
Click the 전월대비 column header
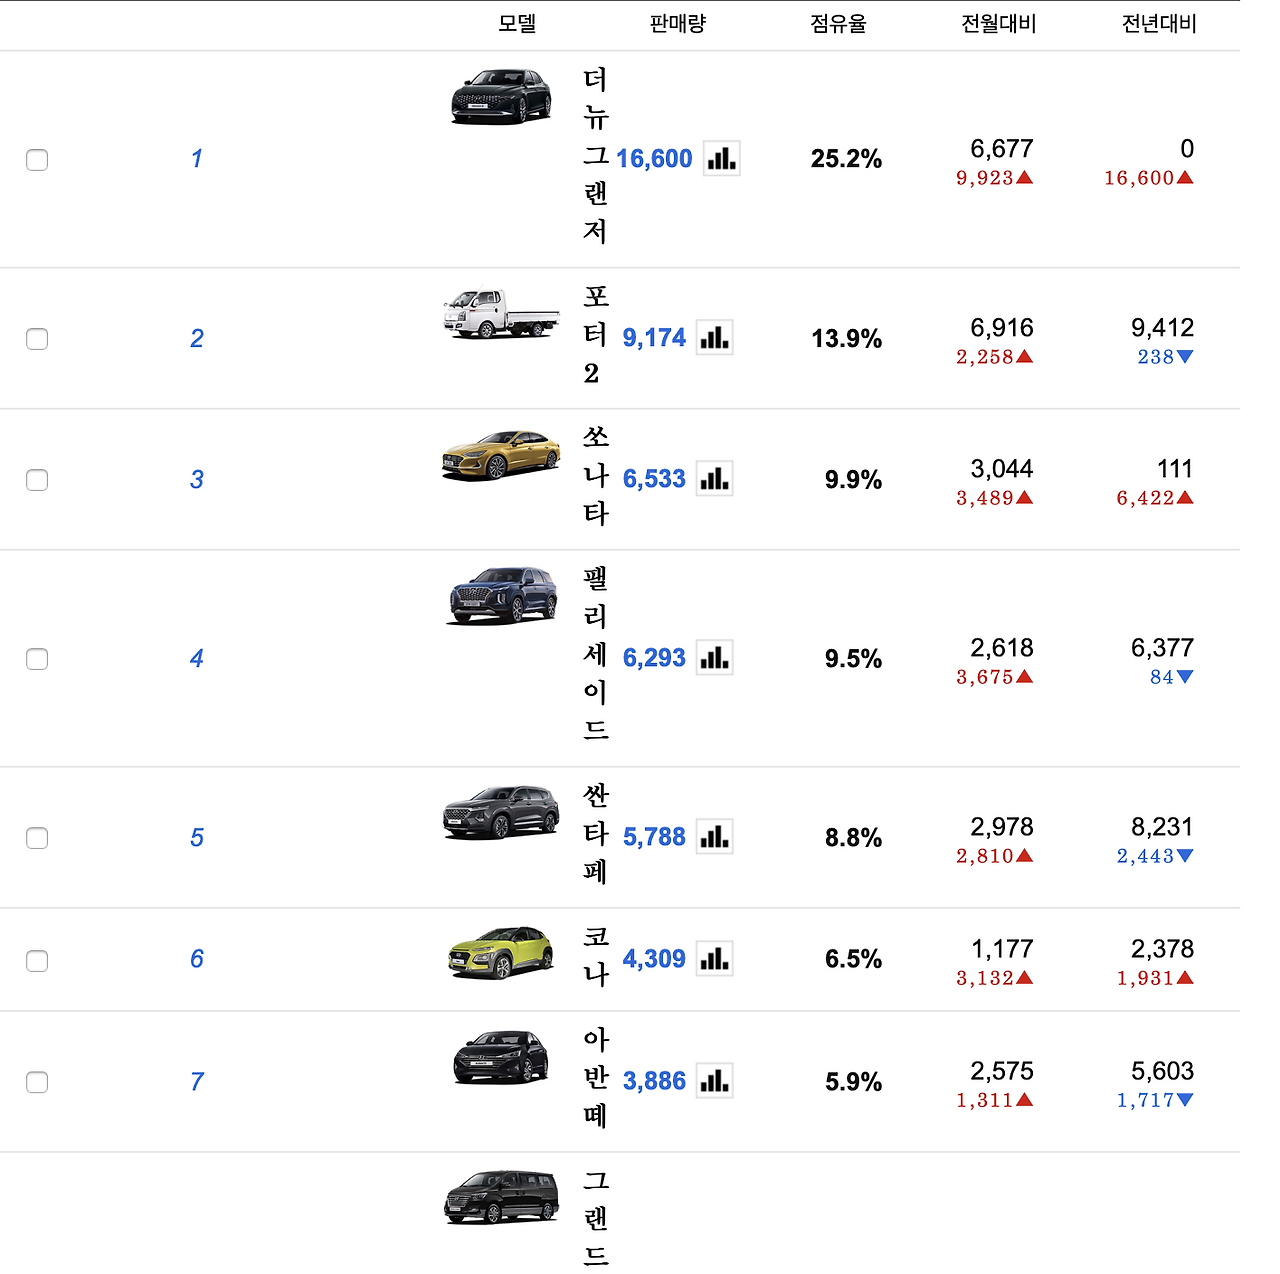pos(998,23)
